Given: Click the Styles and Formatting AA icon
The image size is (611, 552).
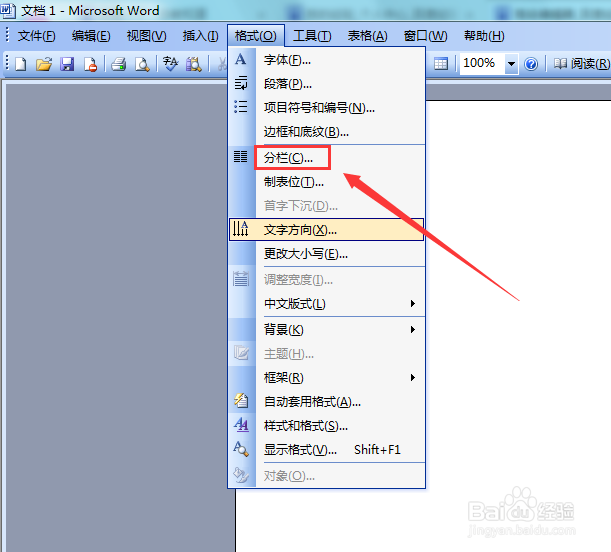Looking at the screenshot, I should [241, 425].
